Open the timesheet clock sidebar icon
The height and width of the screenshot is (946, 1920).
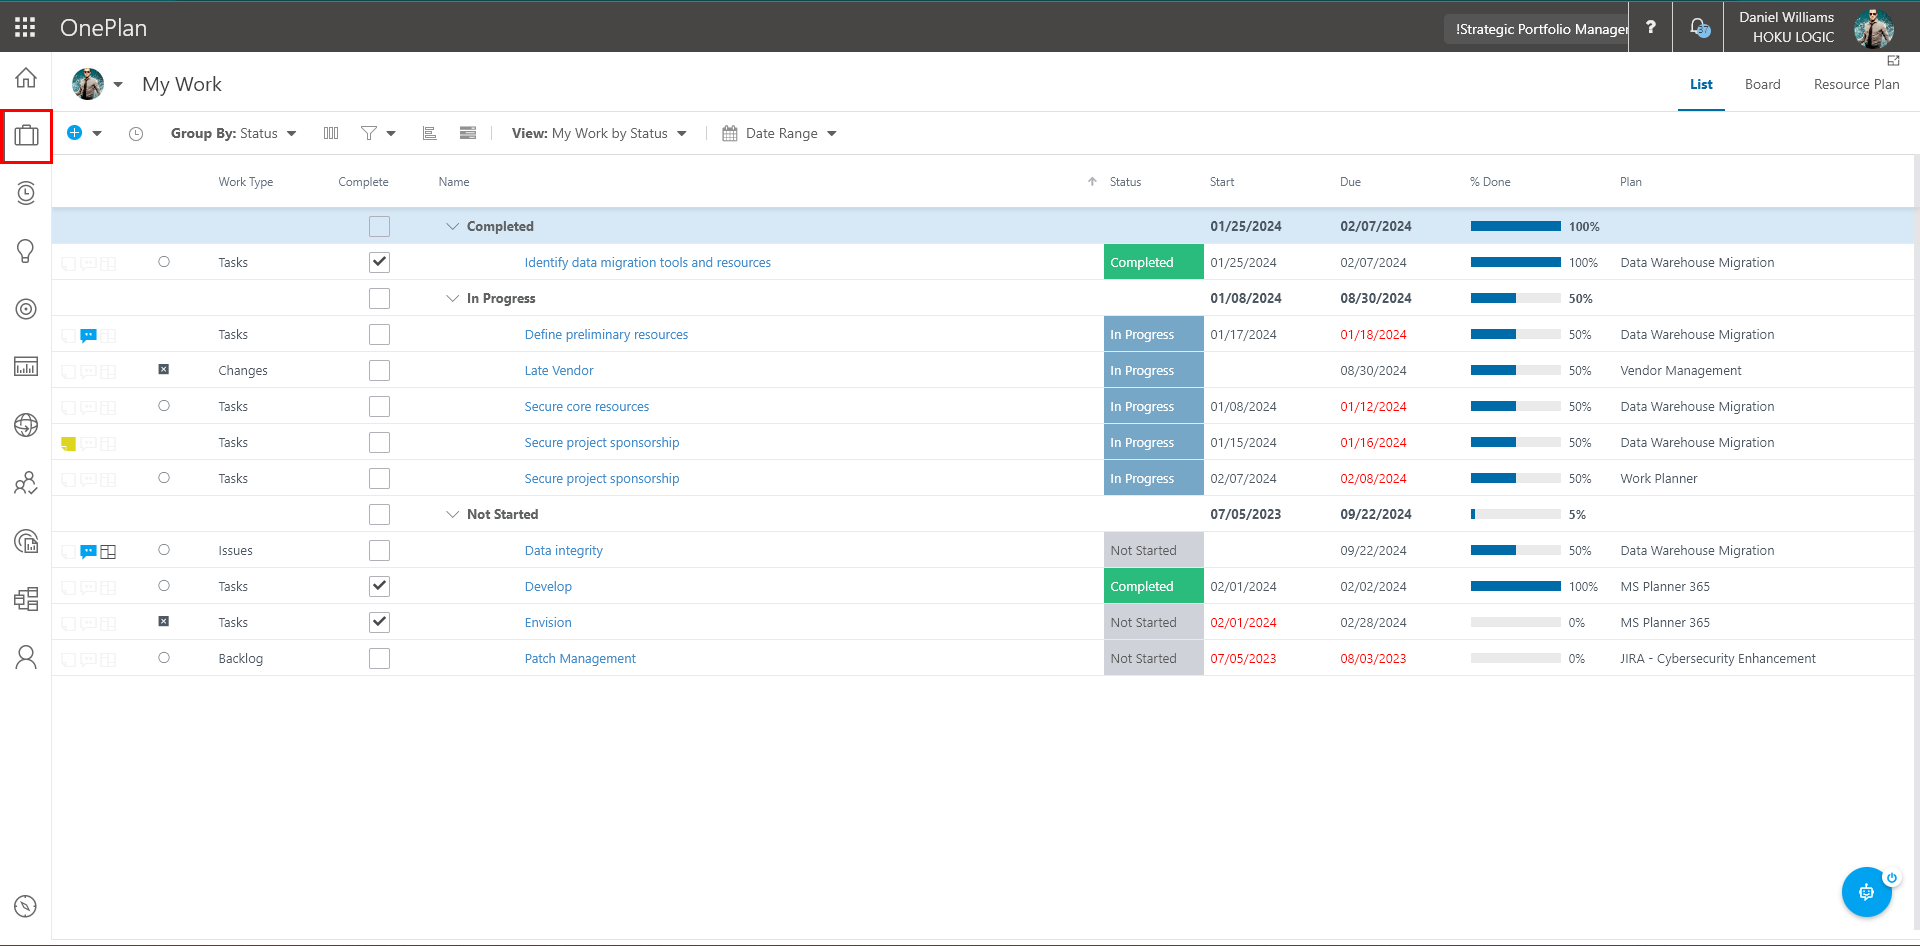click(26, 193)
